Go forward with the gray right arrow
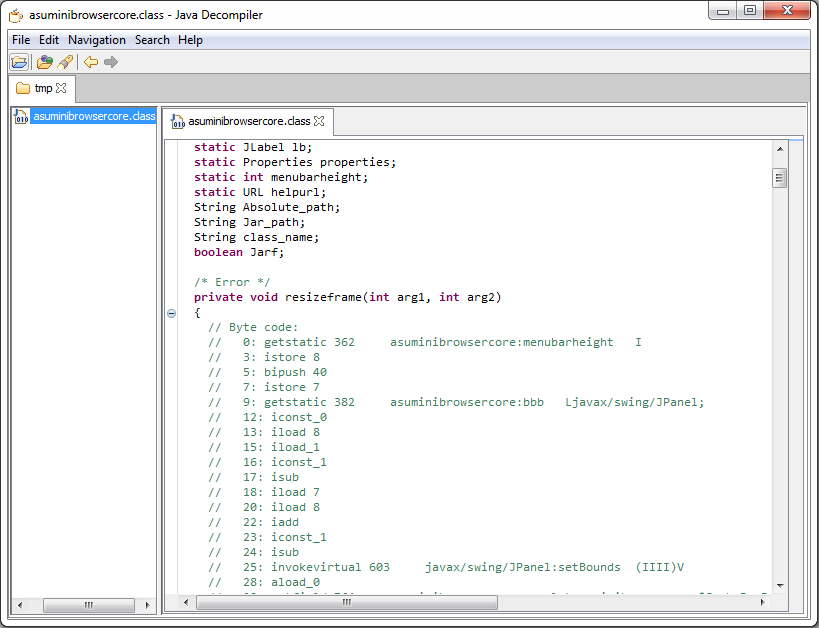This screenshot has width=819, height=628. [x=111, y=62]
